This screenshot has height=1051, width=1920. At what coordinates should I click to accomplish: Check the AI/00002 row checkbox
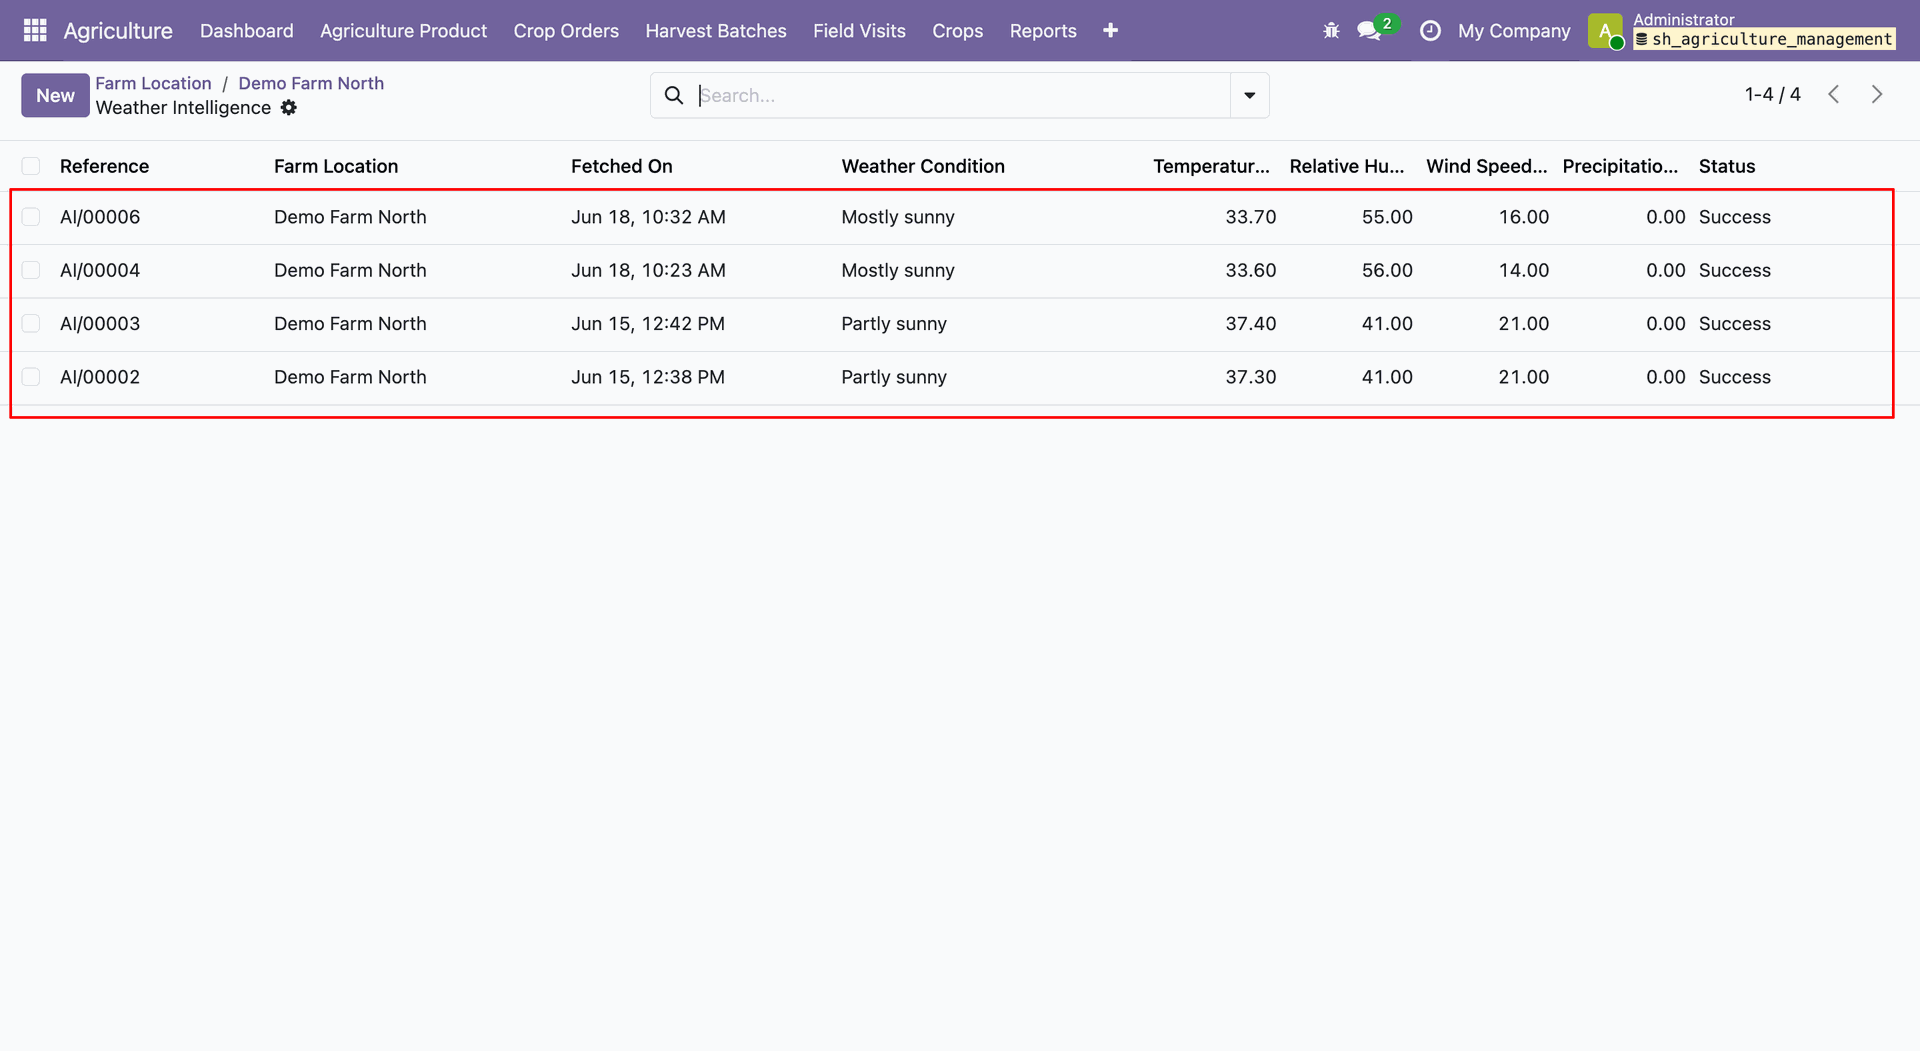click(31, 377)
